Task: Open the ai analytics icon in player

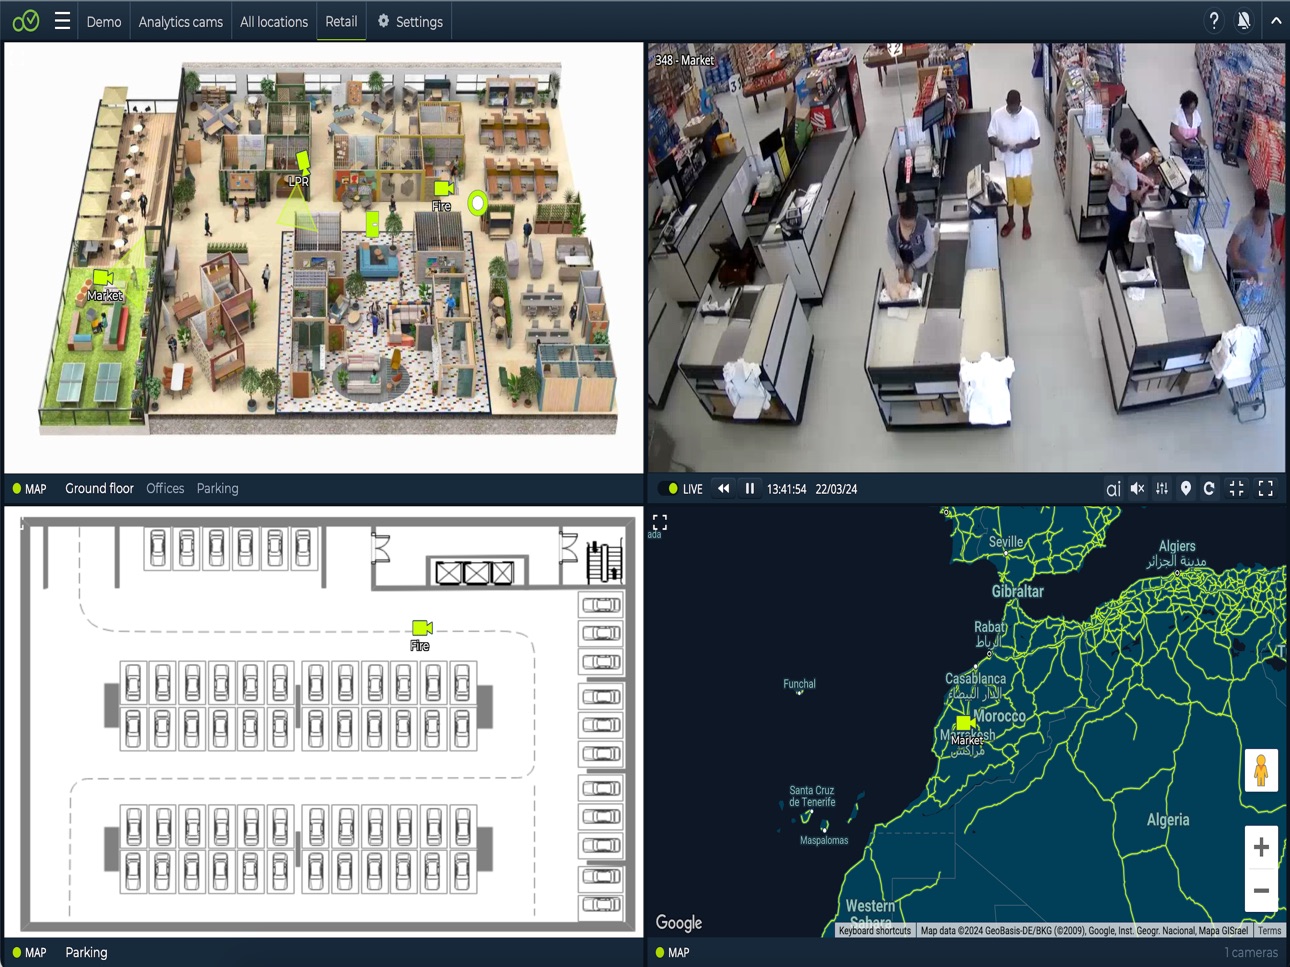Action: pos(1112,489)
